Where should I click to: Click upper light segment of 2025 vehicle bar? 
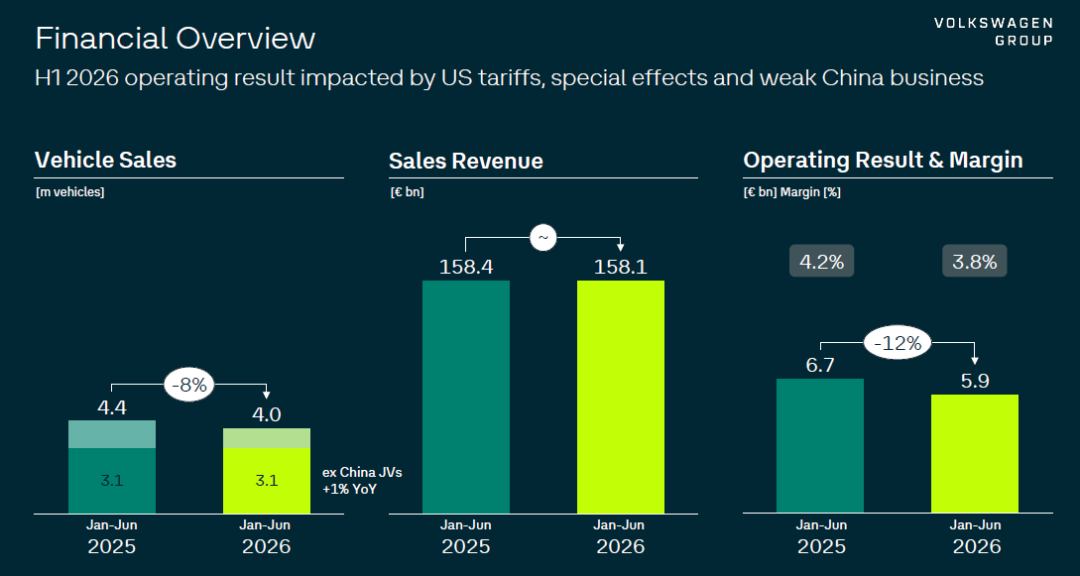[x=112, y=434]
